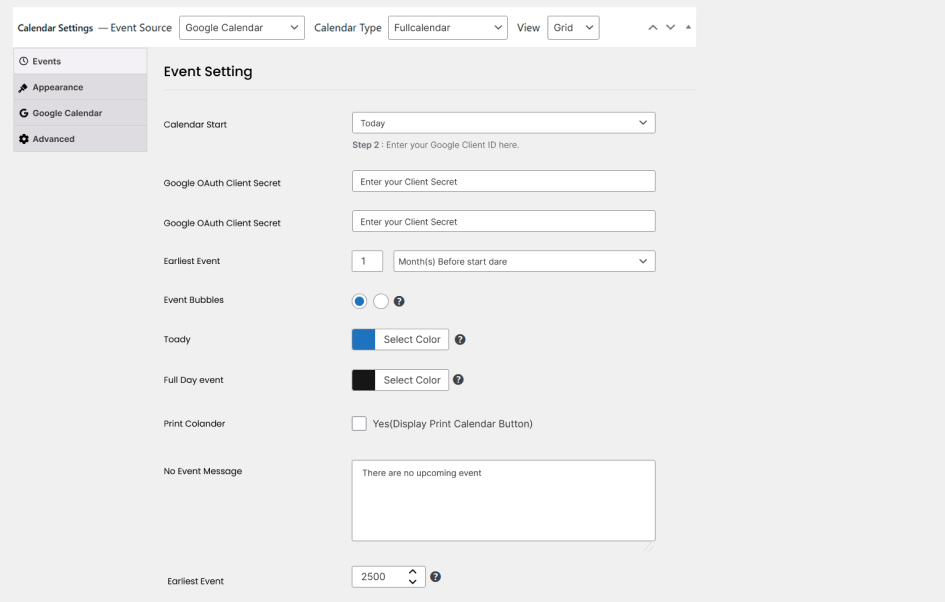The image size is (945, 602).
Task: Click the selected blue Event Bubbles radio
Action: pyautogui.click(x=360, y=301)
